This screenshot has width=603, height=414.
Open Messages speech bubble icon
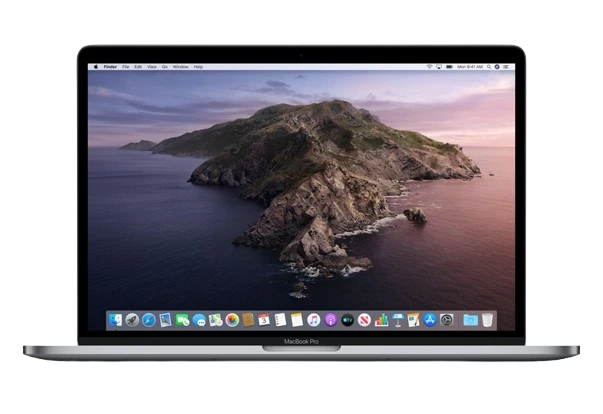click(x=199, y=320)
